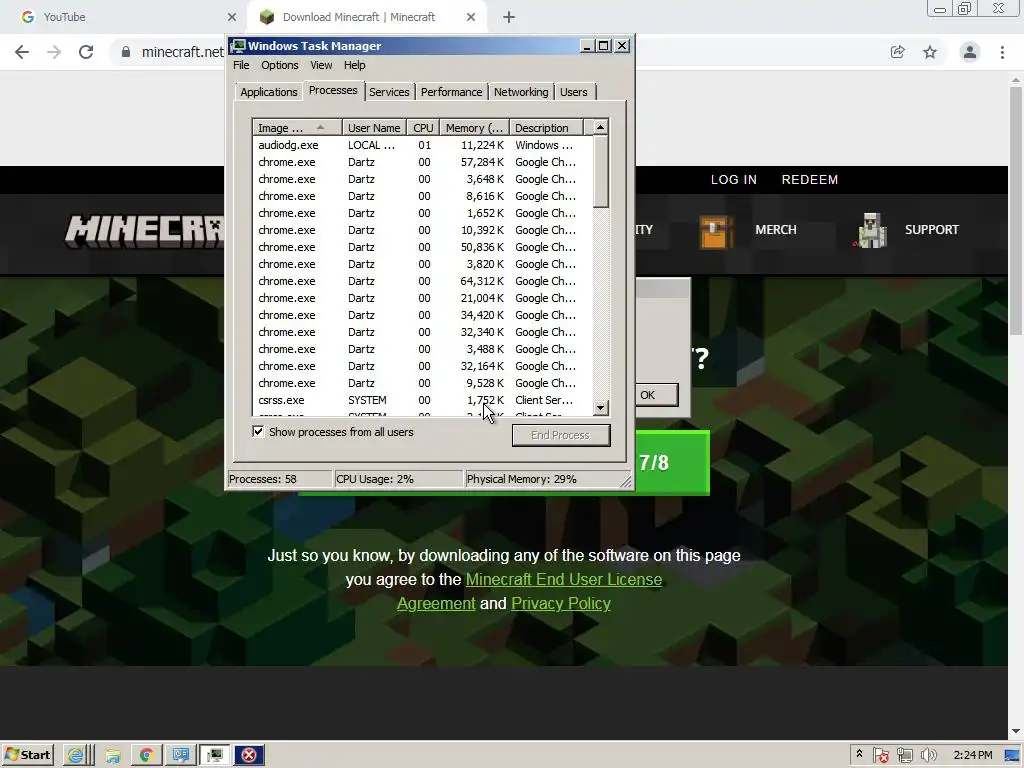Open Windows Explorer folder icon in taskbar
The image size is (1024, 768).
point(113,755)
